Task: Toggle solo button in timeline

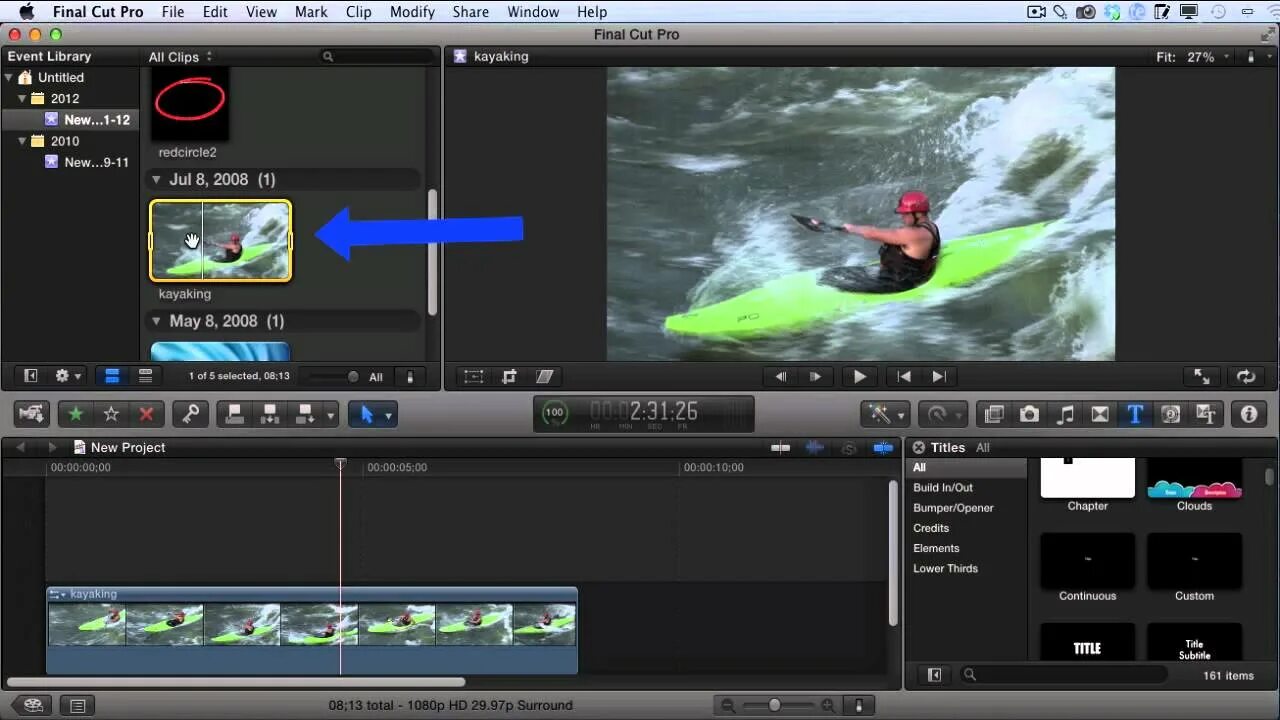Action: click(x=849, y=448)
